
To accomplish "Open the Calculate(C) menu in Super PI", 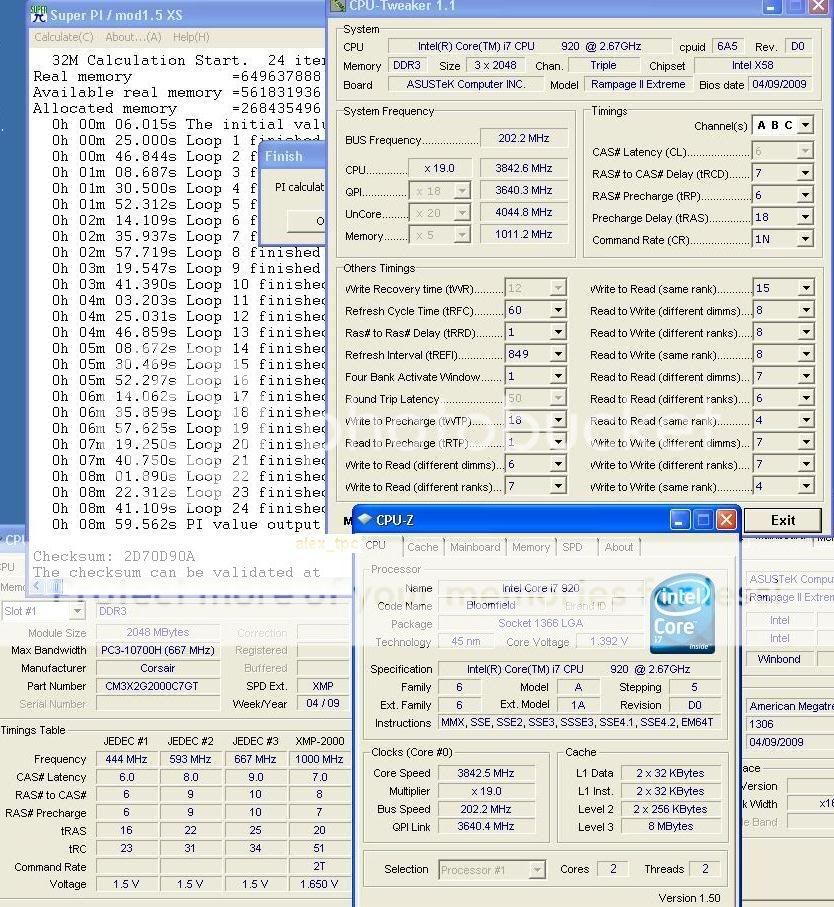I will (64, 37).
